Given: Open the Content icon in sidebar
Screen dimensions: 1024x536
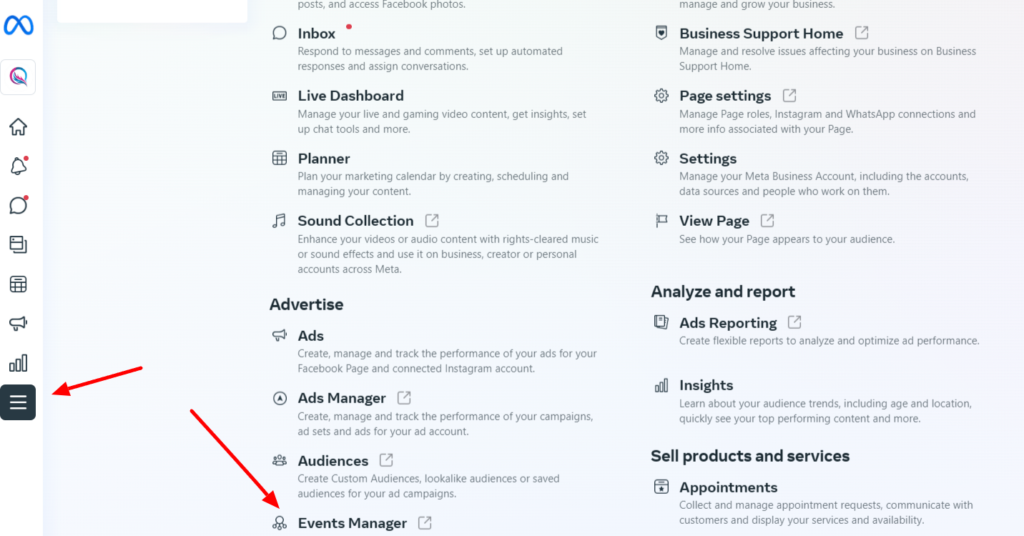Looking at the screenshot, I should pyautogui.click(x=18, y=245).
